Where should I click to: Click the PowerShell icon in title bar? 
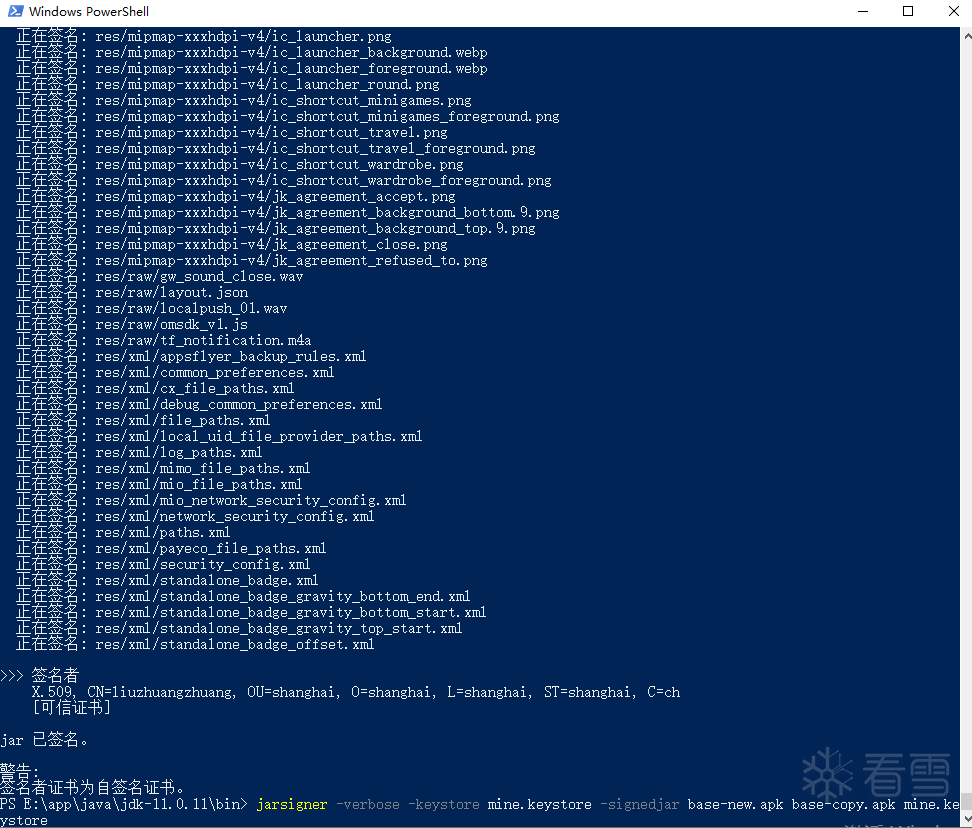coord(15,11)
